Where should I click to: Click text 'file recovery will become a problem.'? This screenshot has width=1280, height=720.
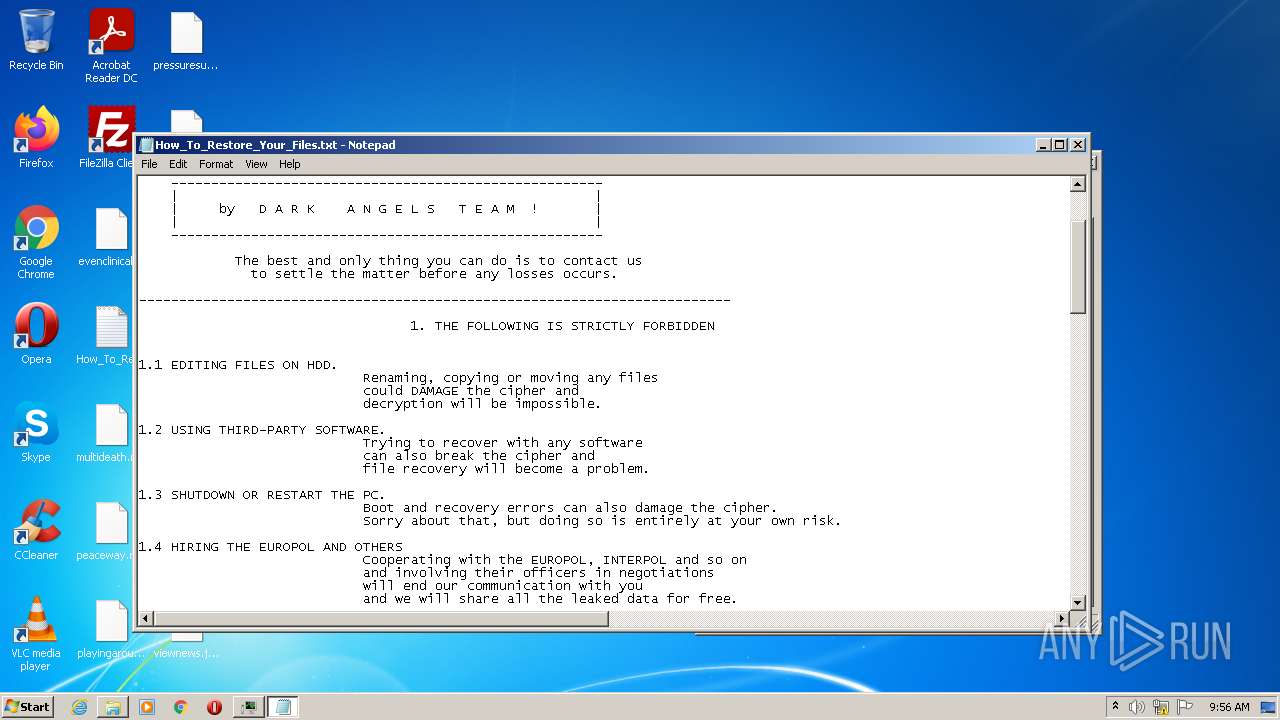click(506, 469)
